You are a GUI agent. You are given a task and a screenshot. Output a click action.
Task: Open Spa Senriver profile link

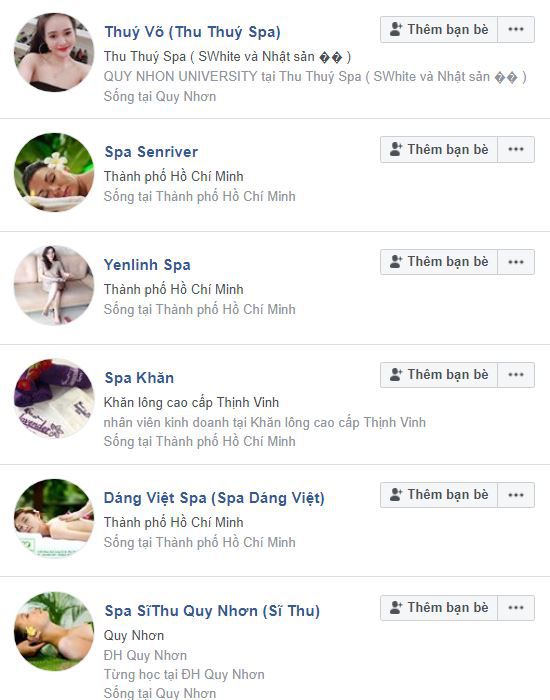click(151, 152)
